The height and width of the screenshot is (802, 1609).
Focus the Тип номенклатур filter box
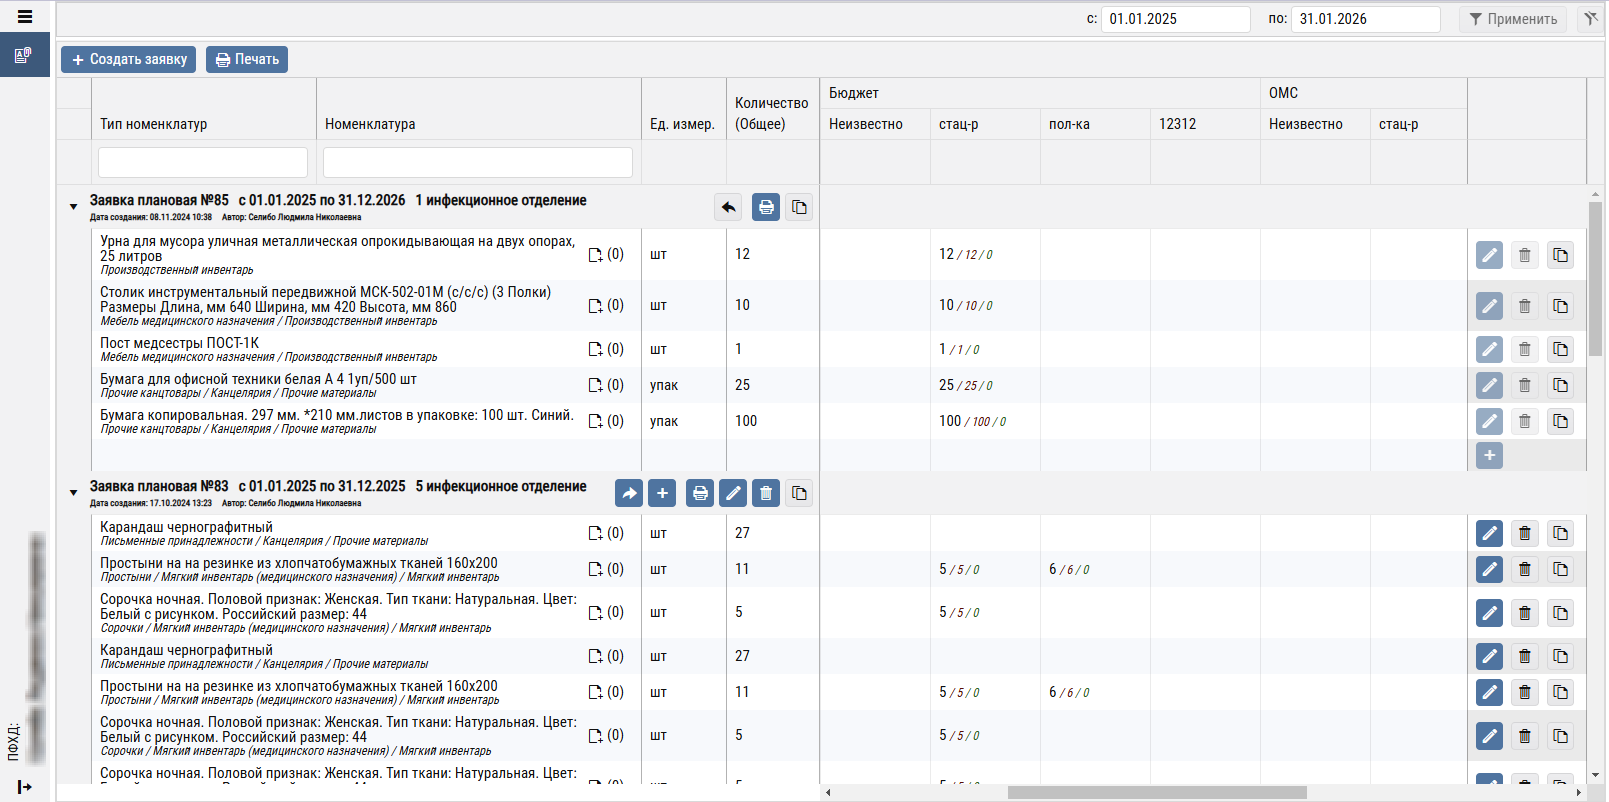click(x=203, y=162)
